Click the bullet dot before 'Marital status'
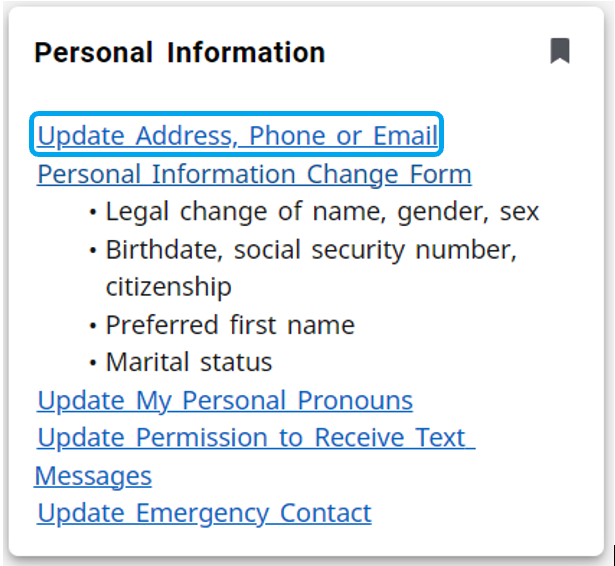 tap(93, 363)
